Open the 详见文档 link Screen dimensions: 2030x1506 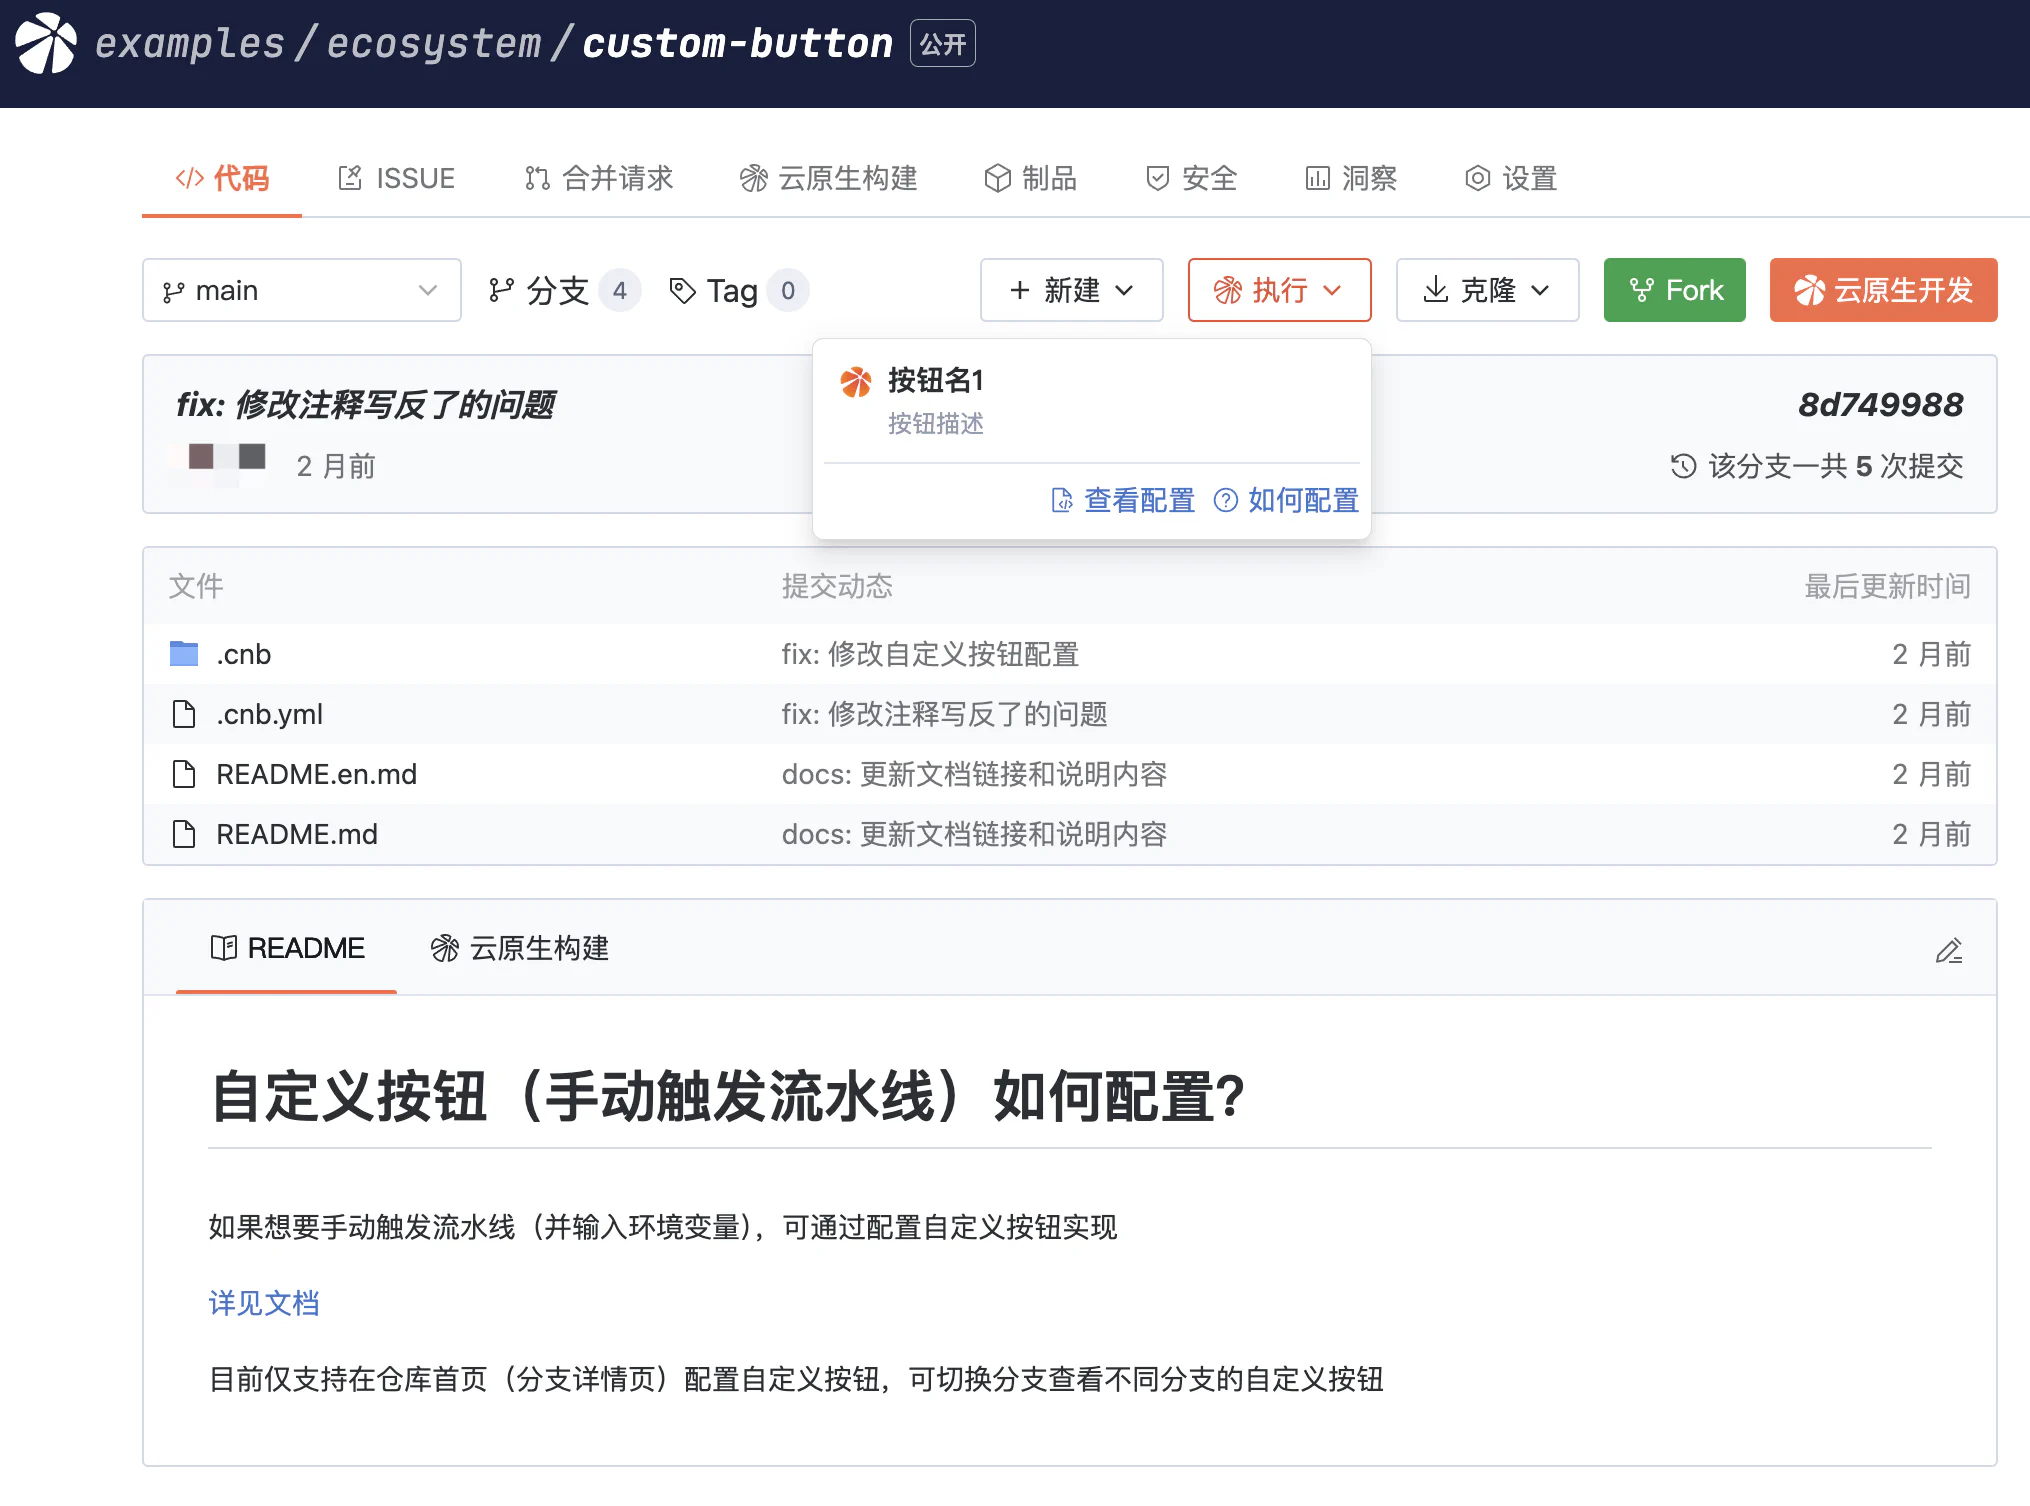264,1303
